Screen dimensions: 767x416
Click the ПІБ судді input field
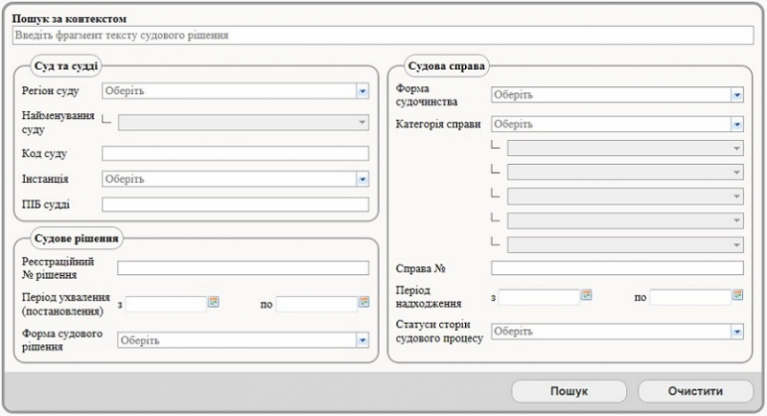pyautogui.click(x=235, y=204)
